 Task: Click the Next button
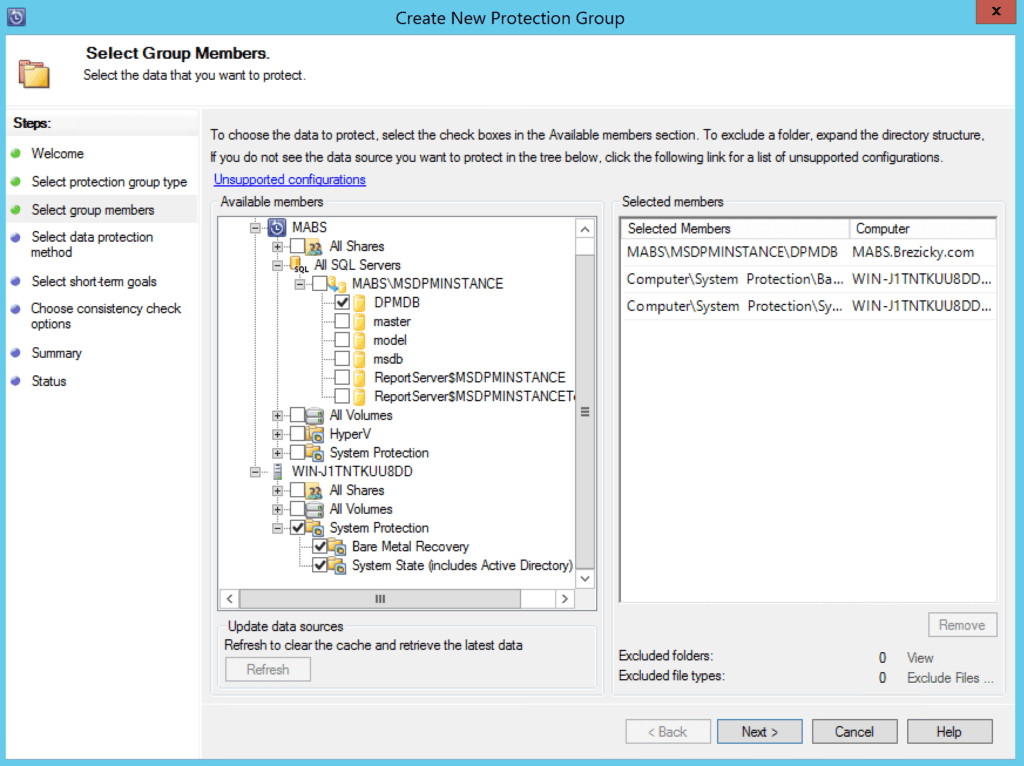pyautogui.click(x=760, y=732)
